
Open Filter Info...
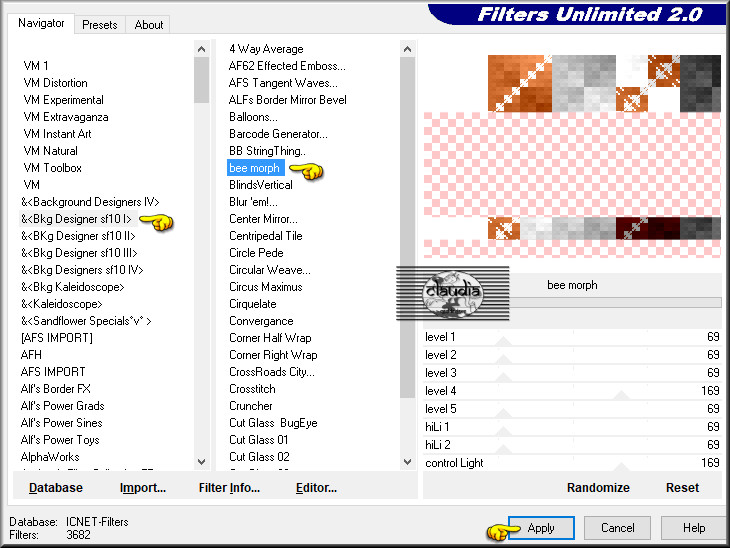pyautogui.click(x=229, y=487)
